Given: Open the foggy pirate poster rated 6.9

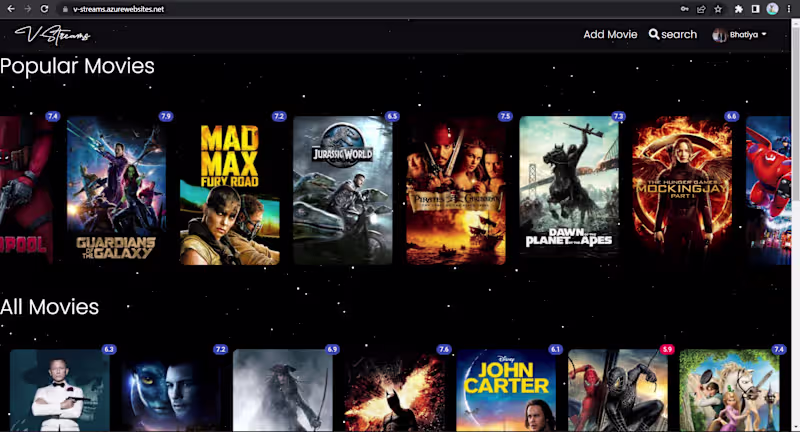Looking at the screenshot, I should pos(283,391).
